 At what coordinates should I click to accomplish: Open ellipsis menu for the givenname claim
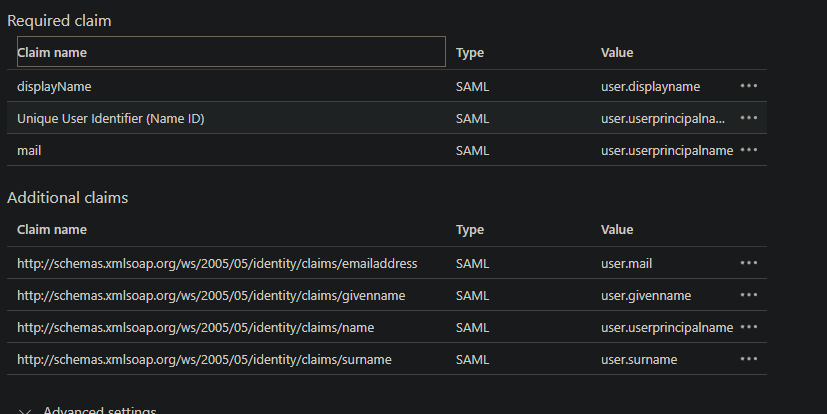point(748,295)
